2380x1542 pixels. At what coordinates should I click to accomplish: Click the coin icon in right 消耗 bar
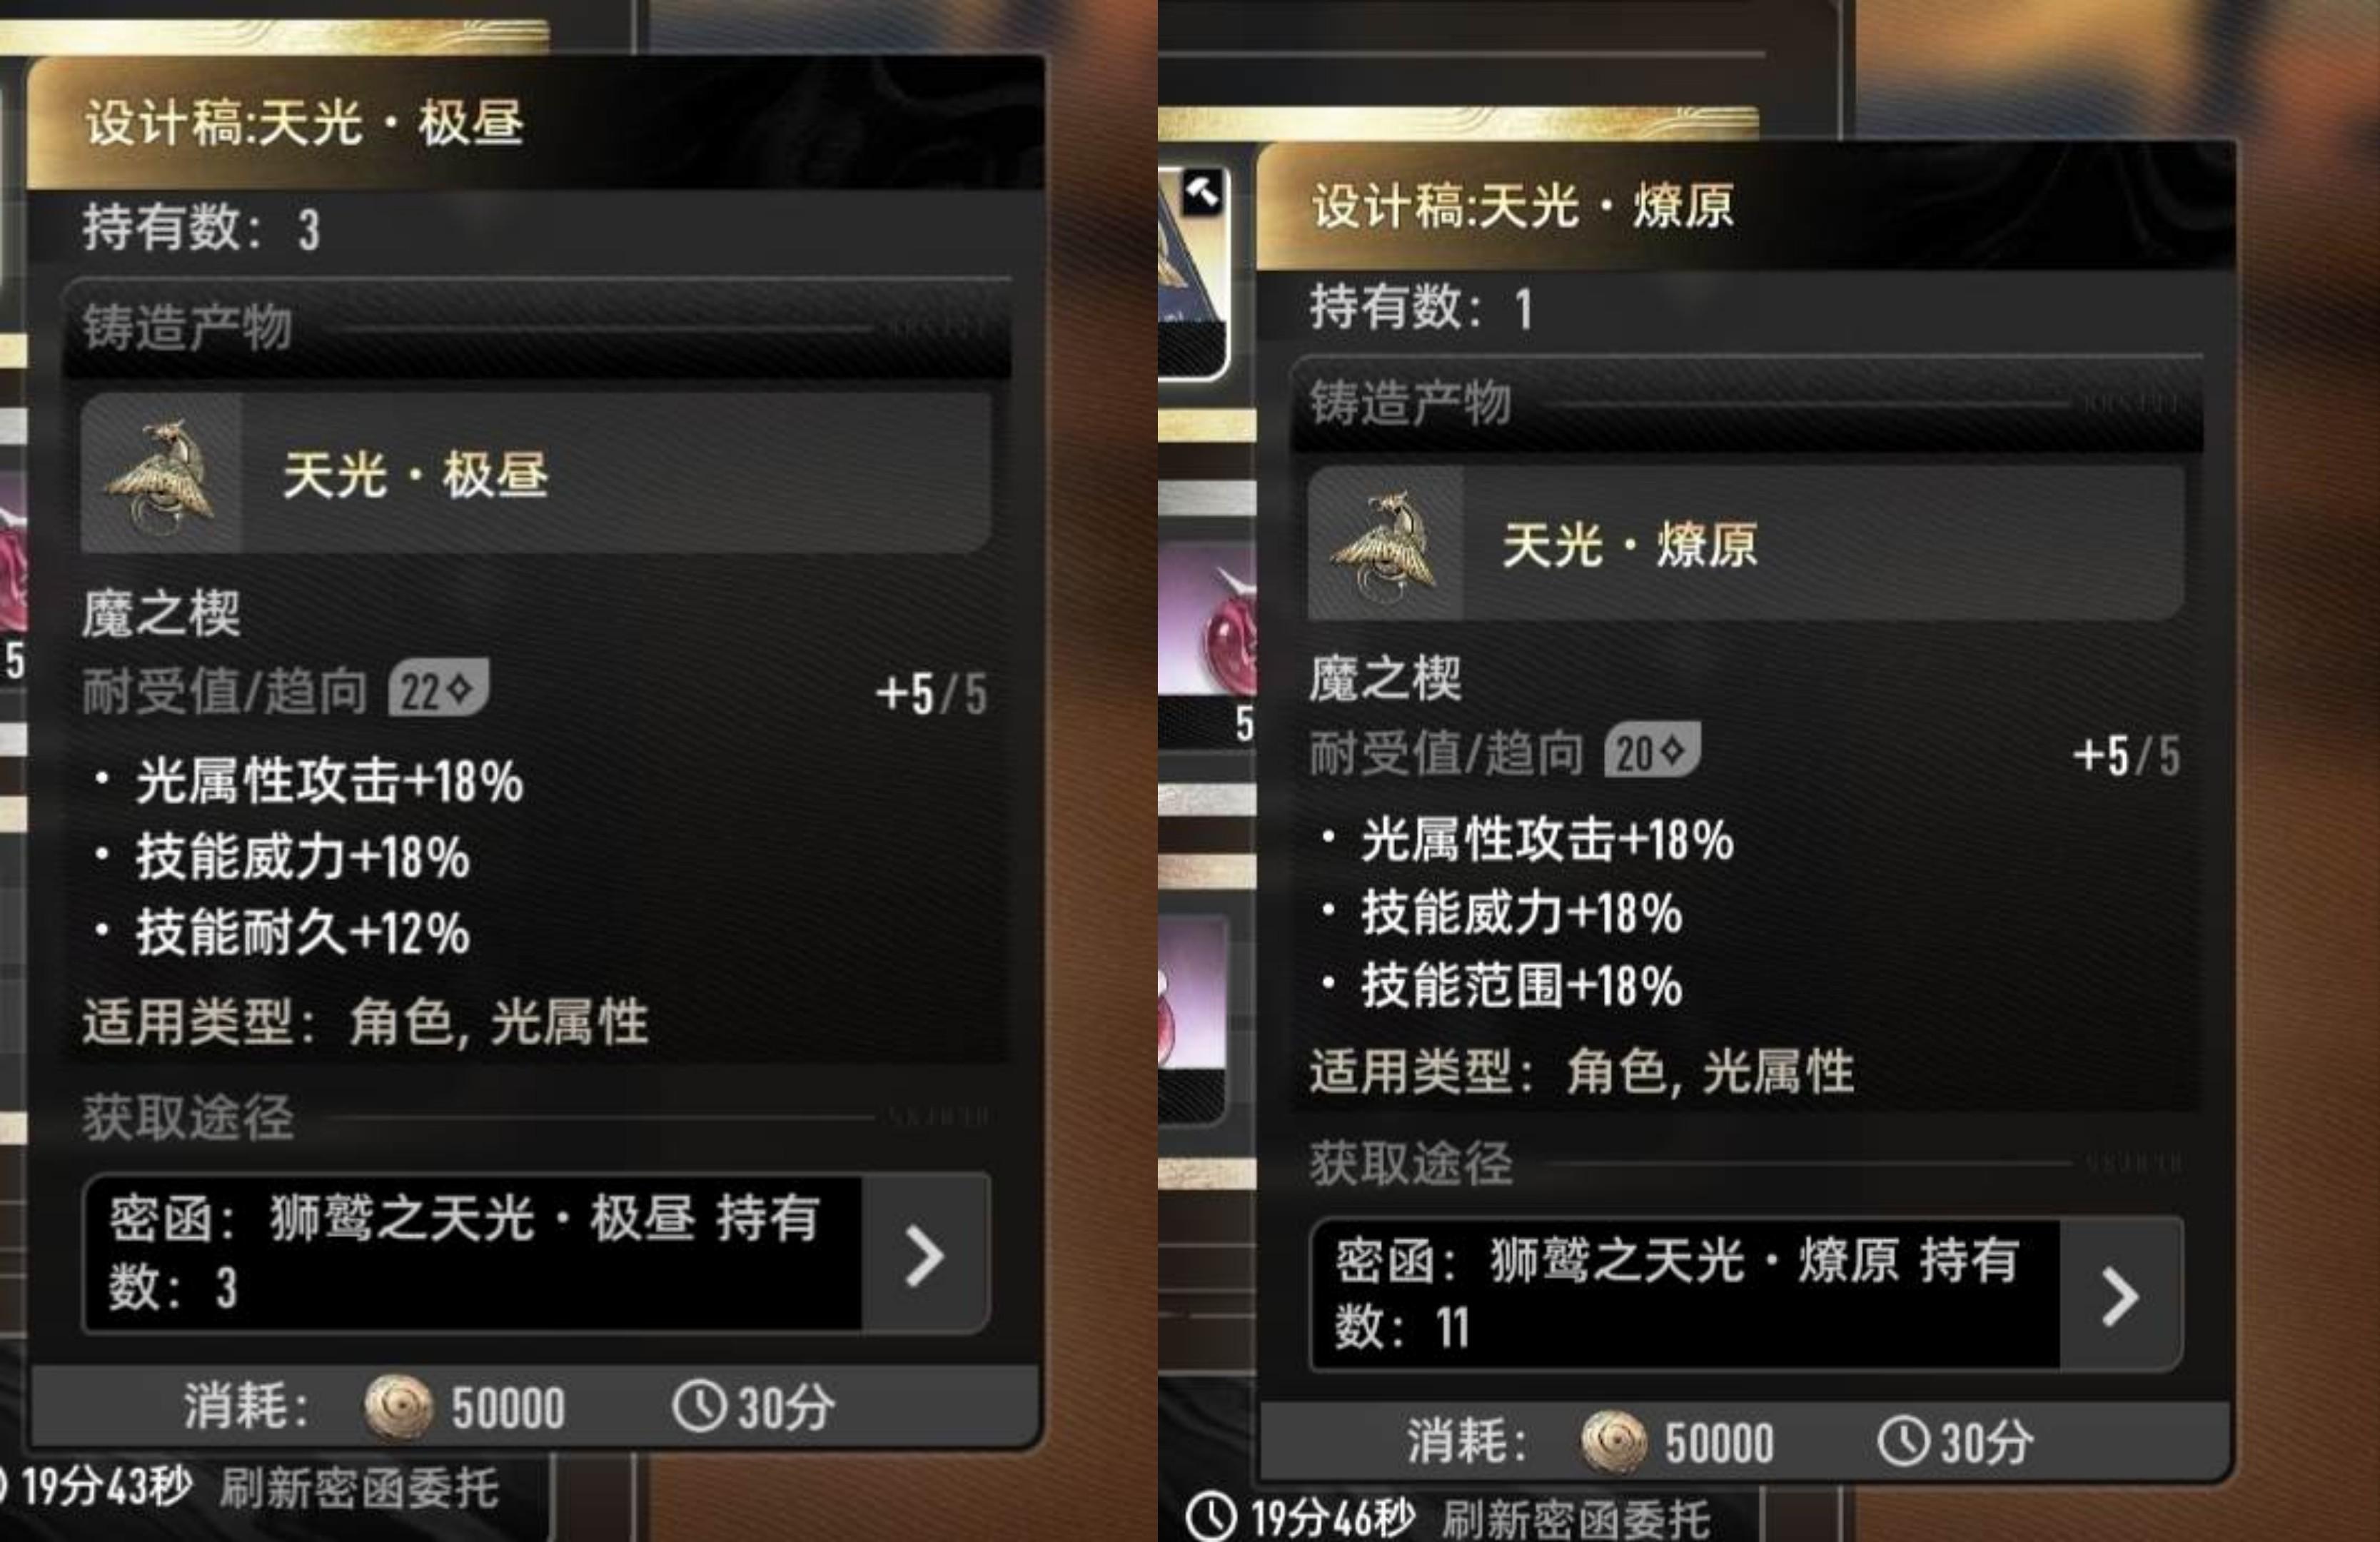[x=1613, y=1442]
